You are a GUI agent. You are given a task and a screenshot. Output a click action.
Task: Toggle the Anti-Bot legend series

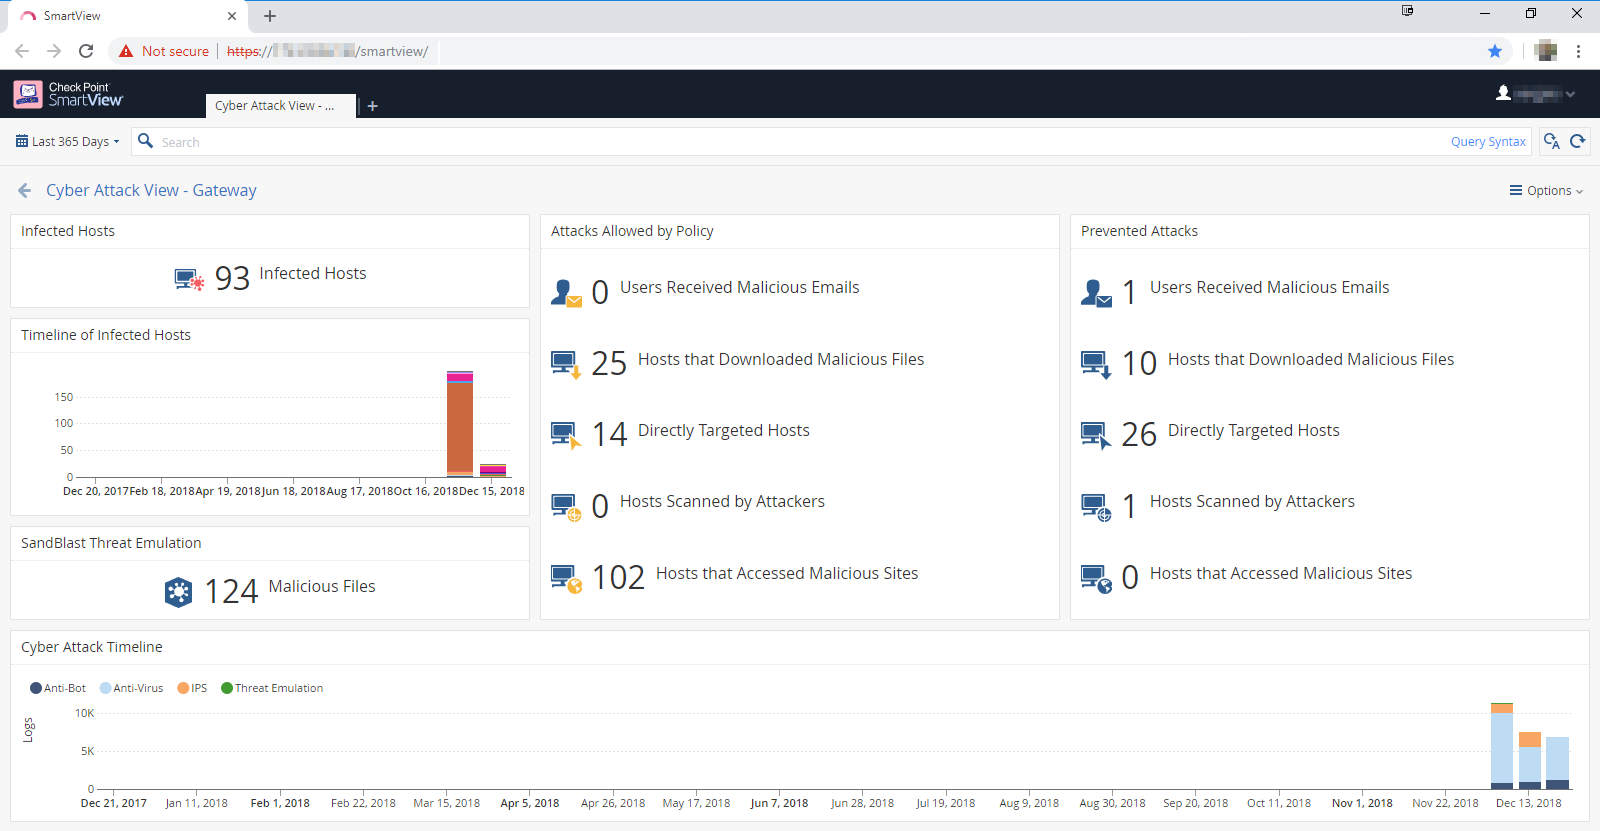click(58, 688)
